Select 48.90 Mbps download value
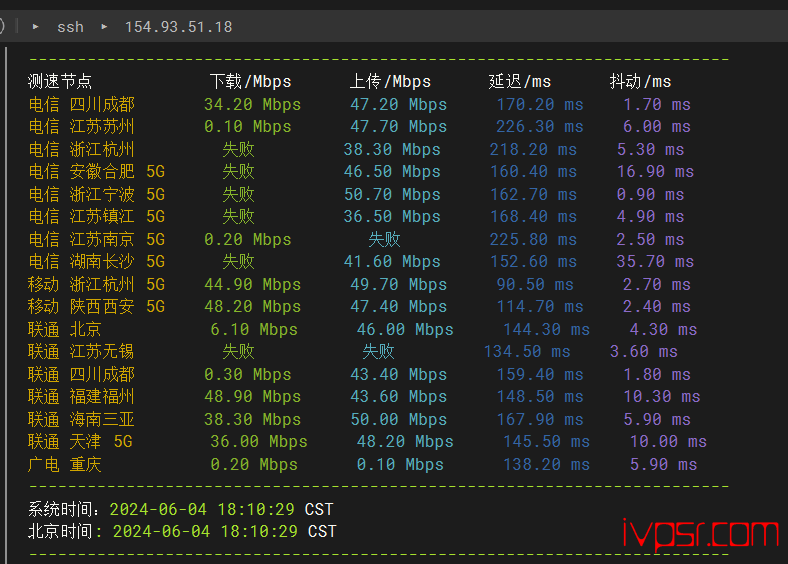This screenshot has height=564, width=788. point(252,397)
